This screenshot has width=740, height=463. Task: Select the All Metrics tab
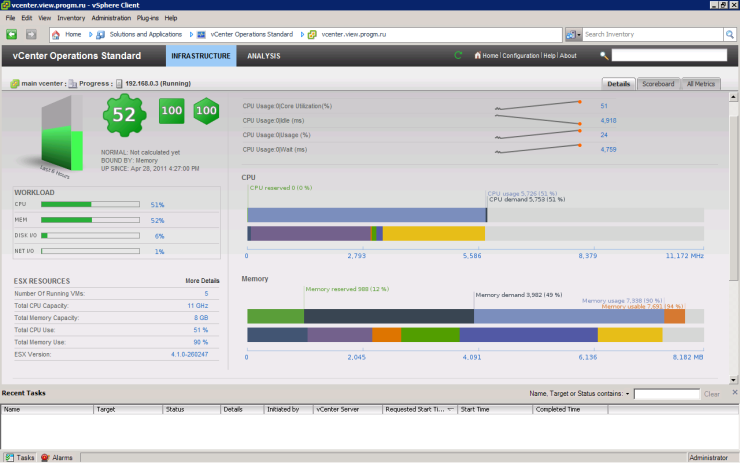700,84
